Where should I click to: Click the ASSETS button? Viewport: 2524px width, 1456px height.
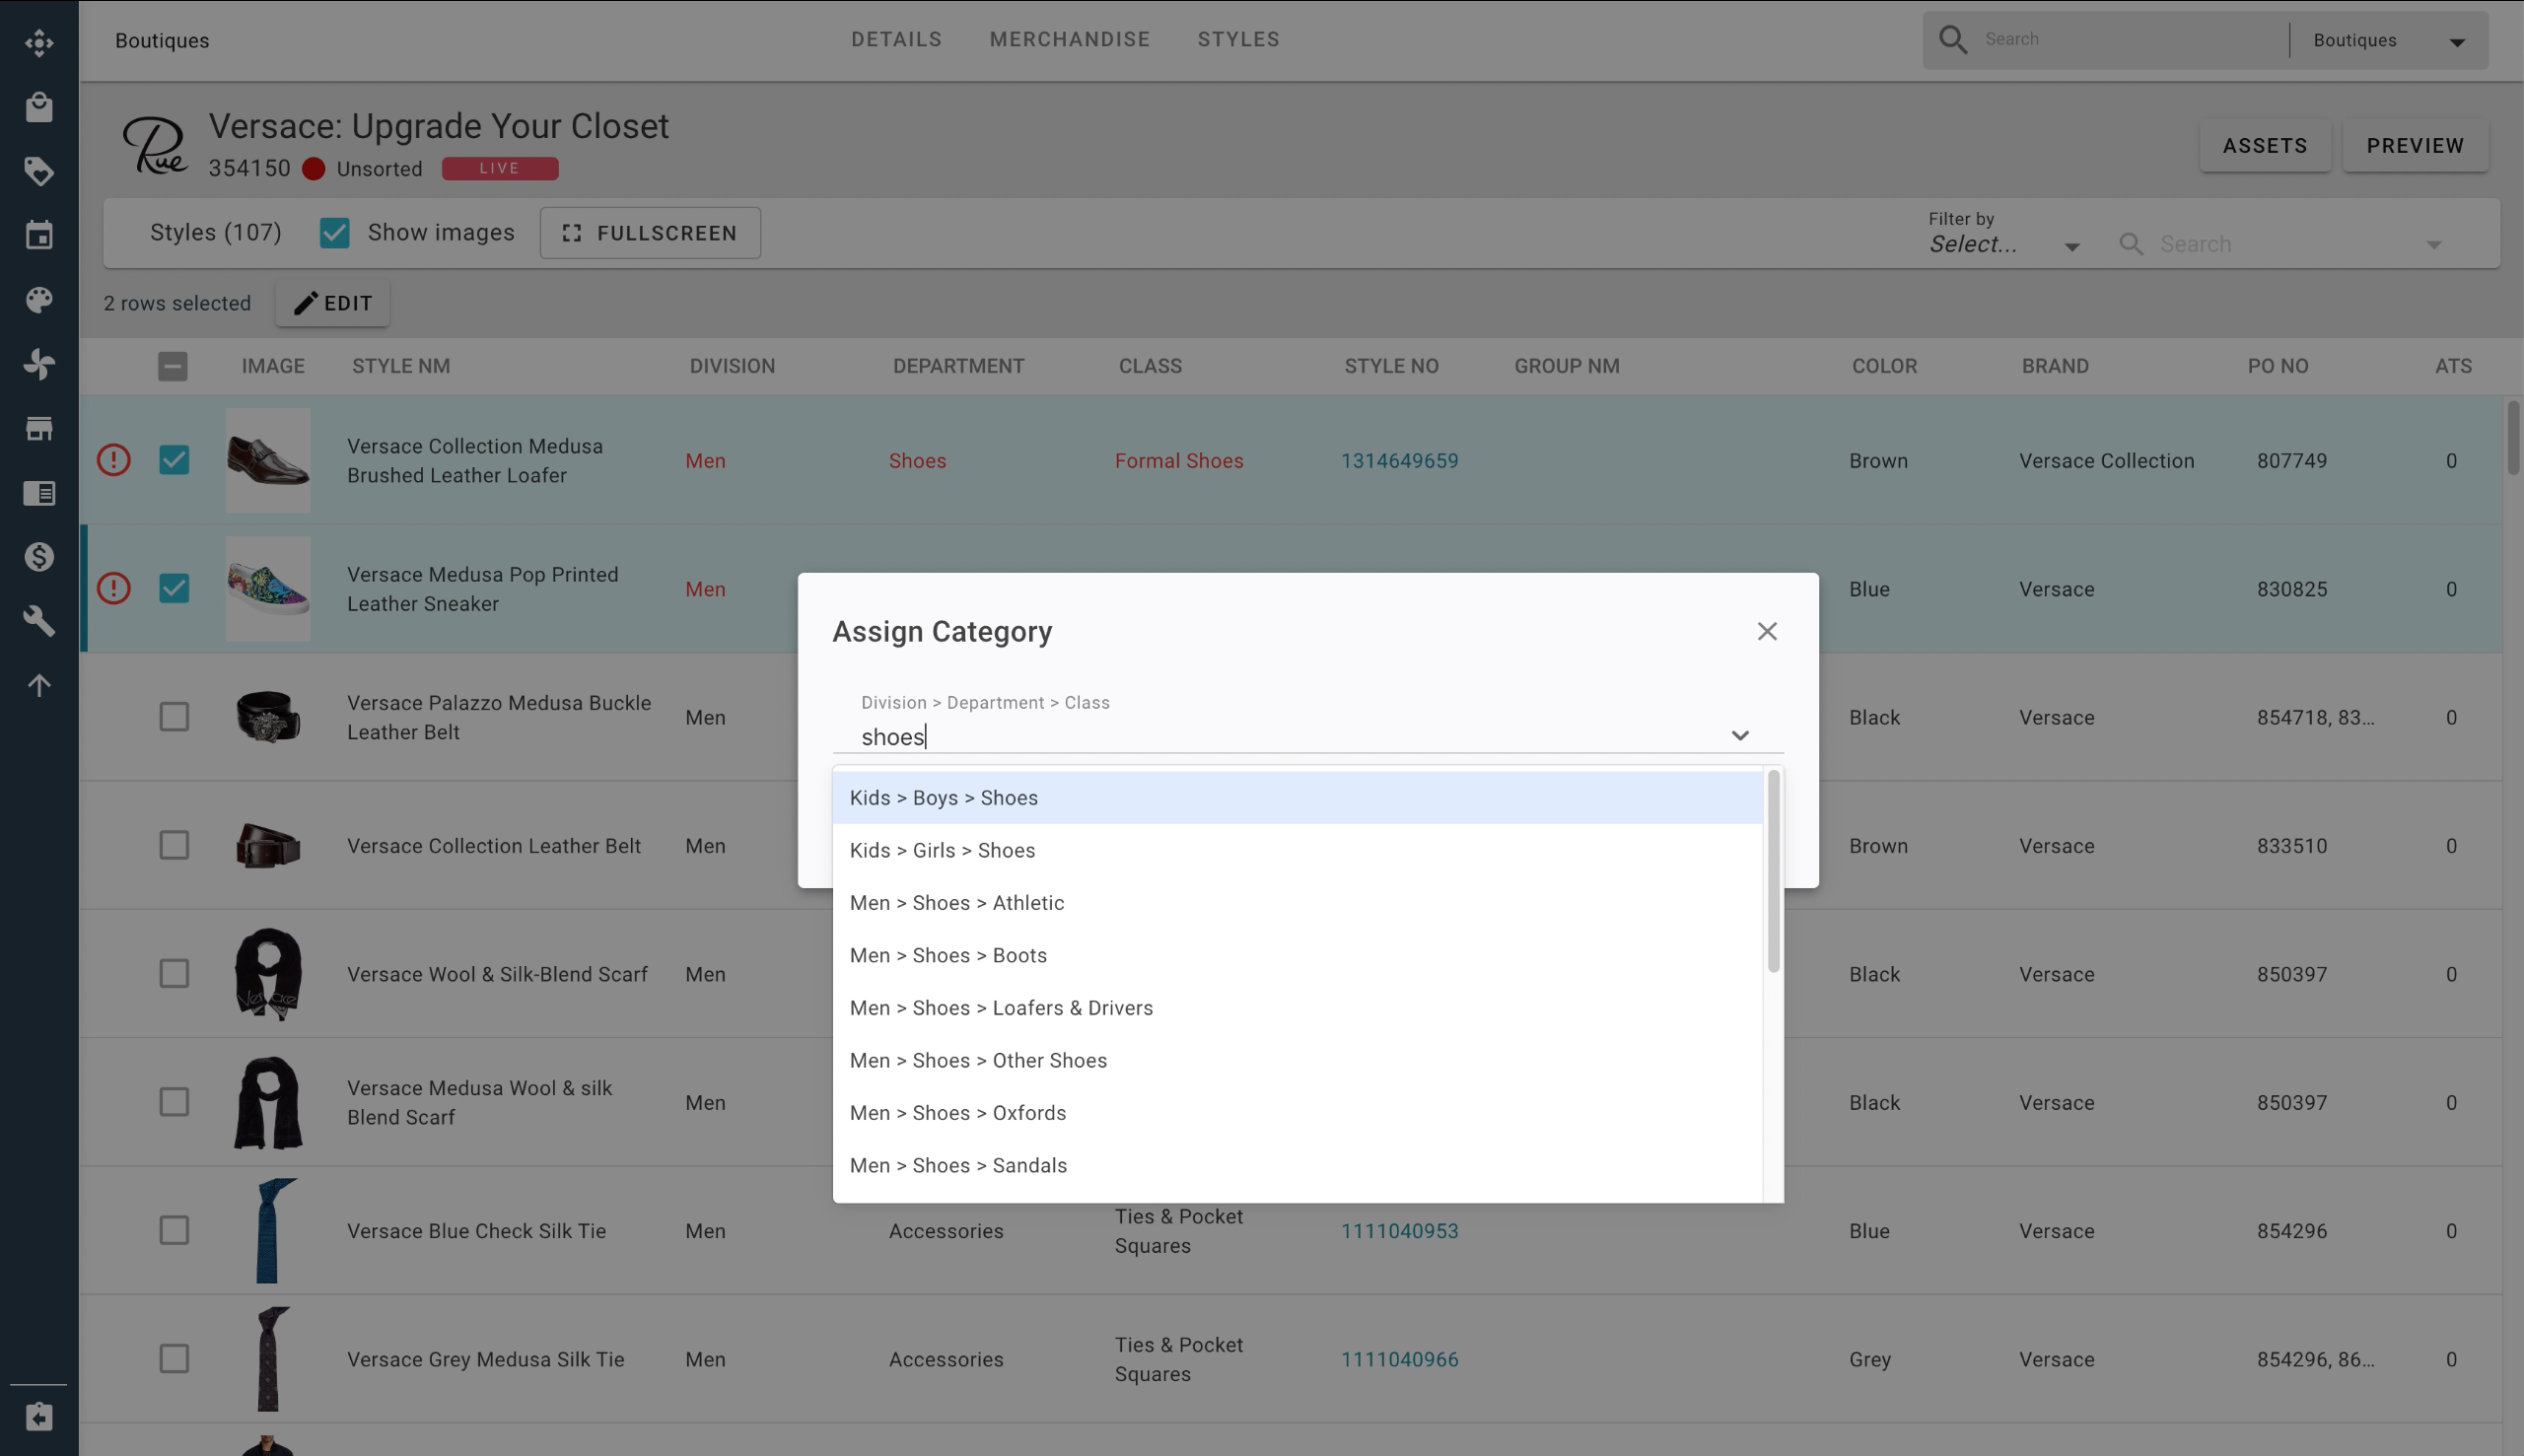[2266, 144]
